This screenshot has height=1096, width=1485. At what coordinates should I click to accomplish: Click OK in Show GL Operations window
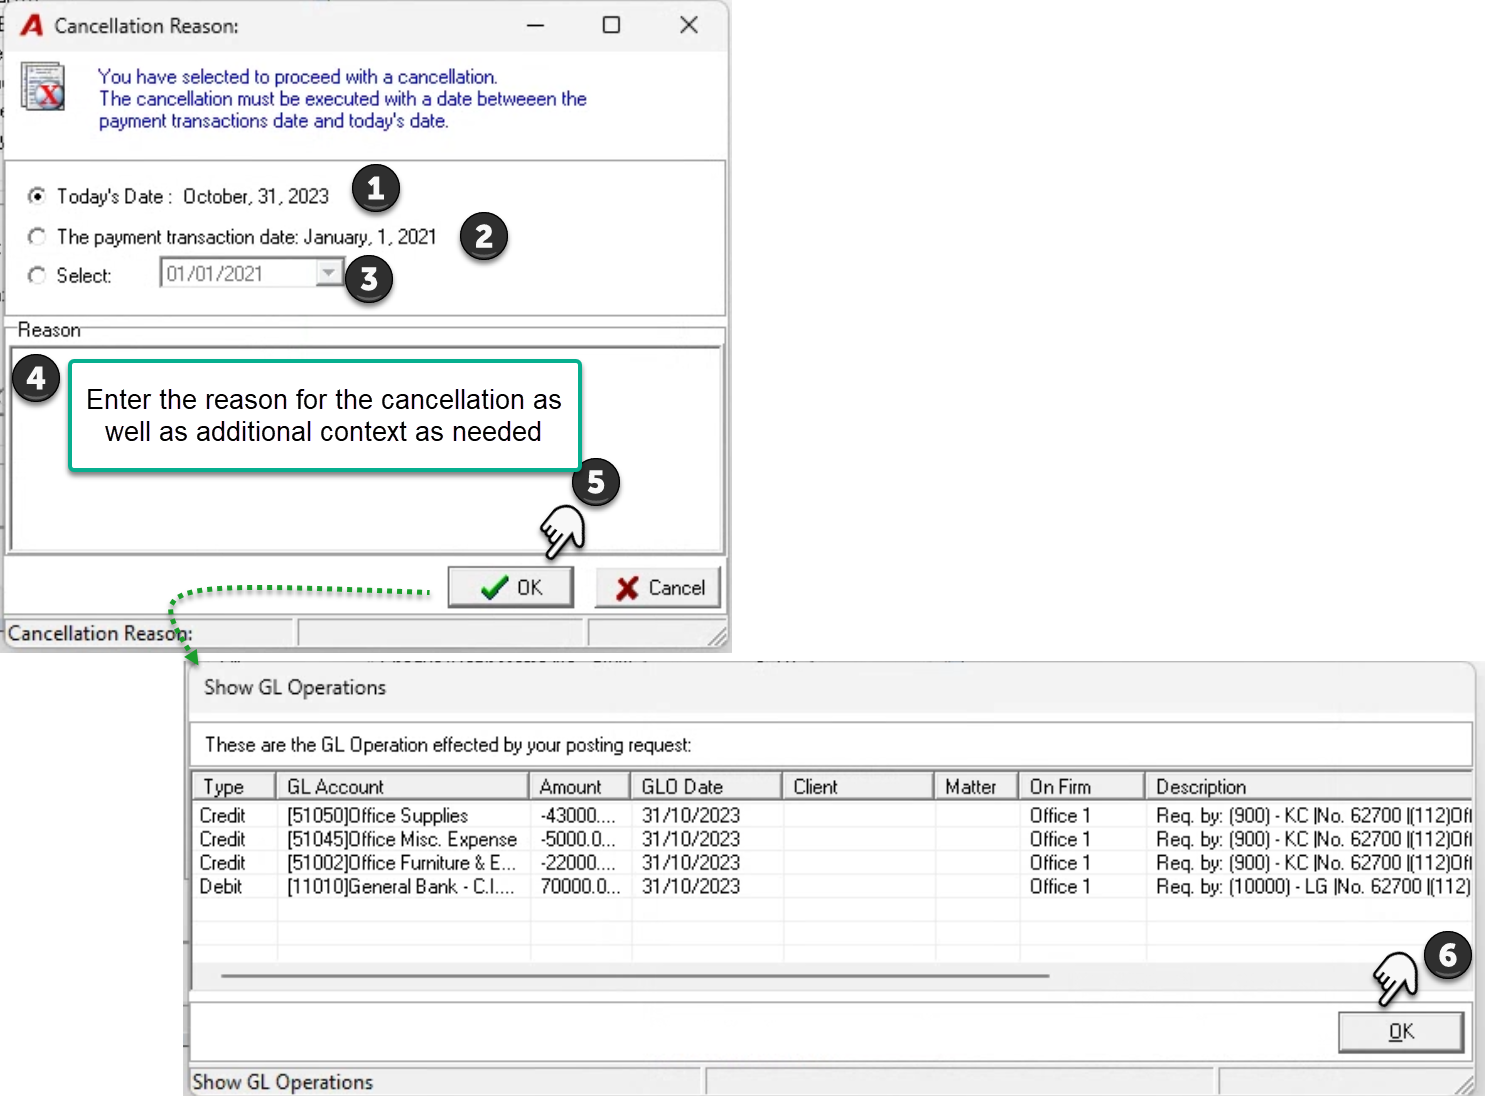coord(1401,1032)
